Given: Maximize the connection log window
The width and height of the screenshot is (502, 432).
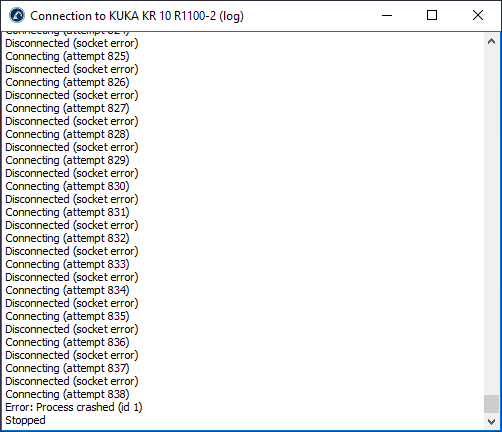Looking at the screenshot, I should [x=432, y=15].
